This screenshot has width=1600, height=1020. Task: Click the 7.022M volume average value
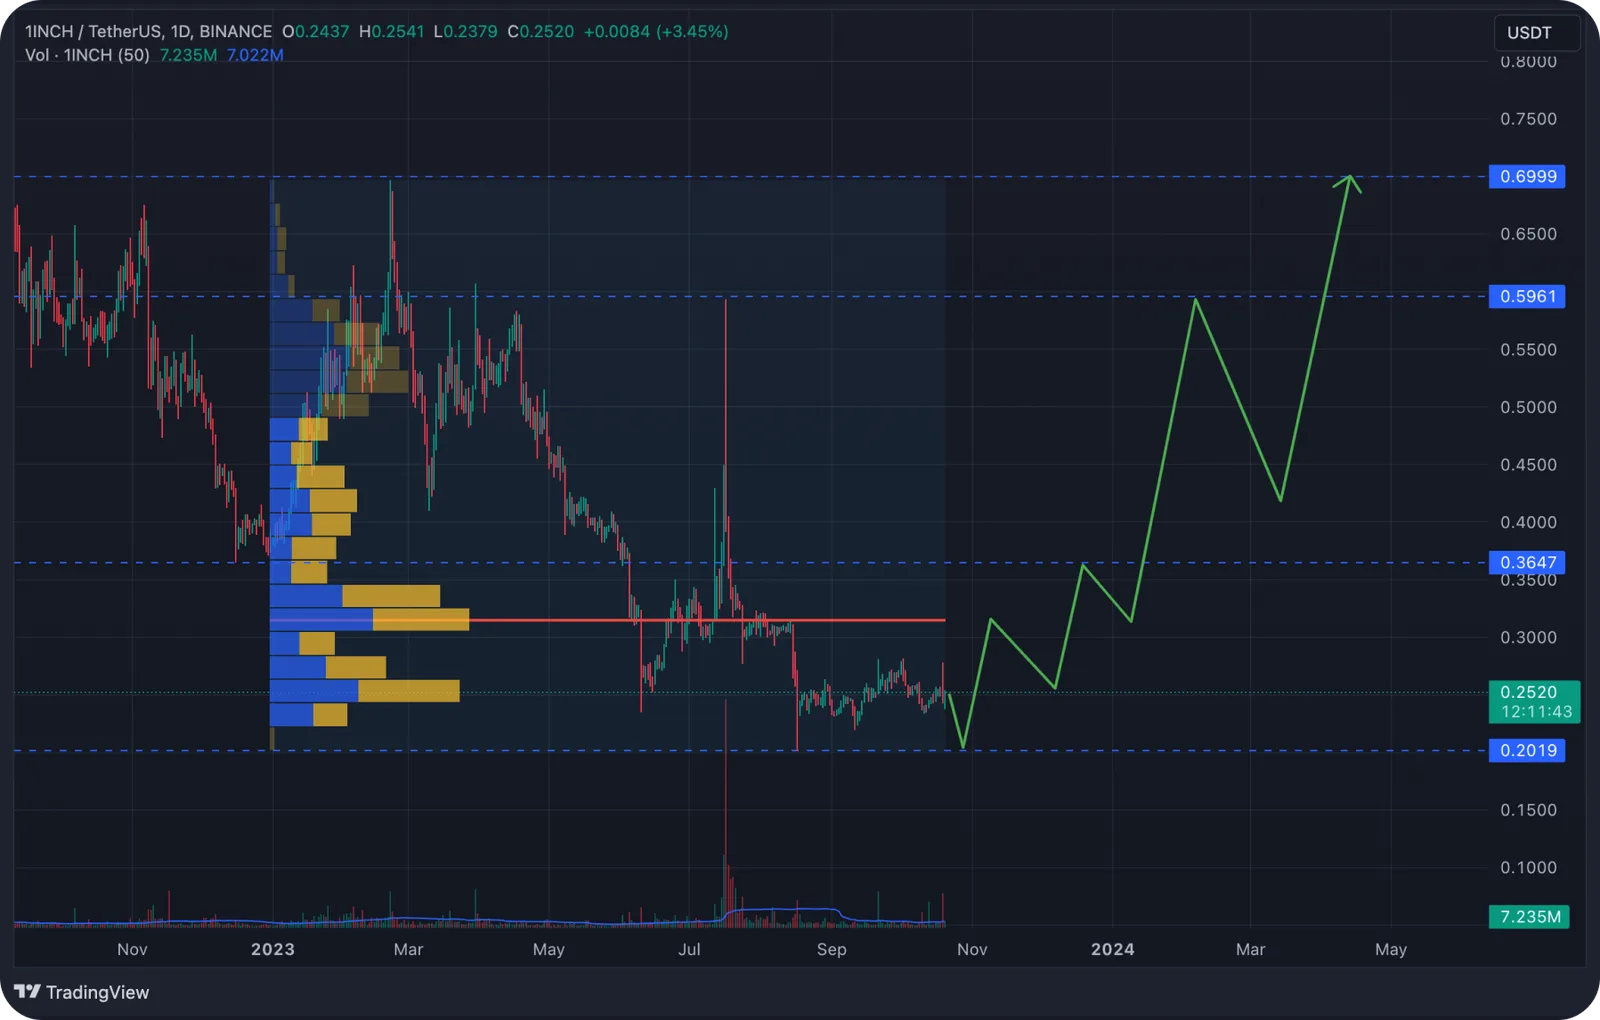pos(255,55)
